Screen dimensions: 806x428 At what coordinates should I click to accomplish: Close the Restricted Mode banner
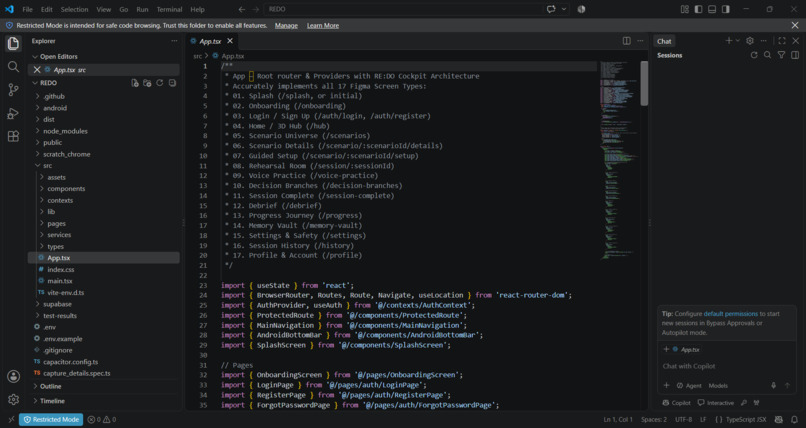tap(795, 25)
